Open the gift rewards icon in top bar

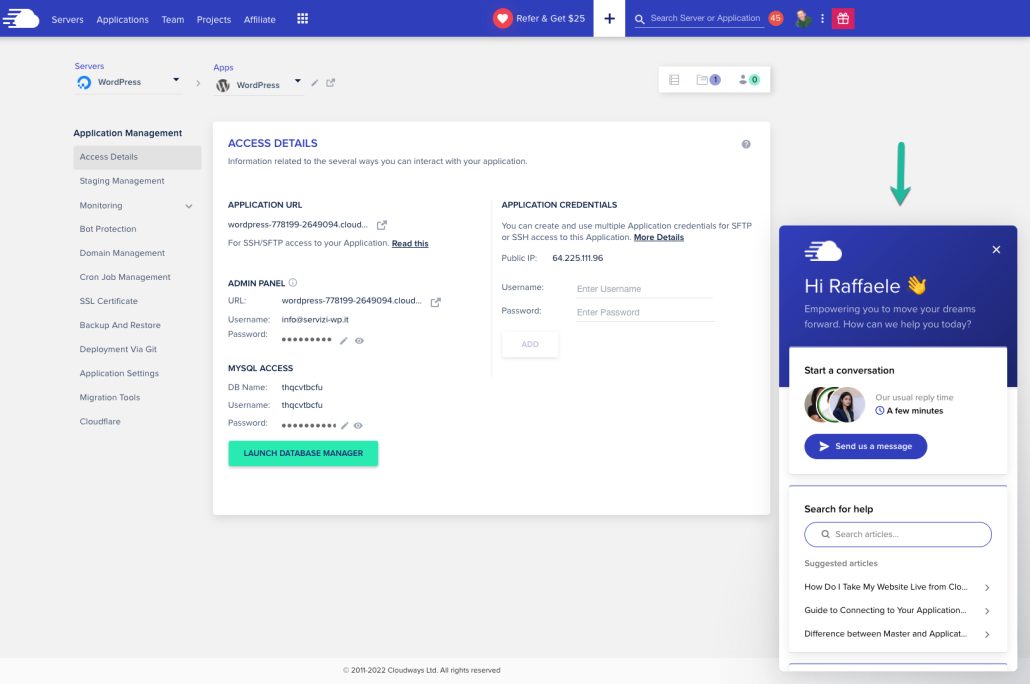(x=843, y=17)
